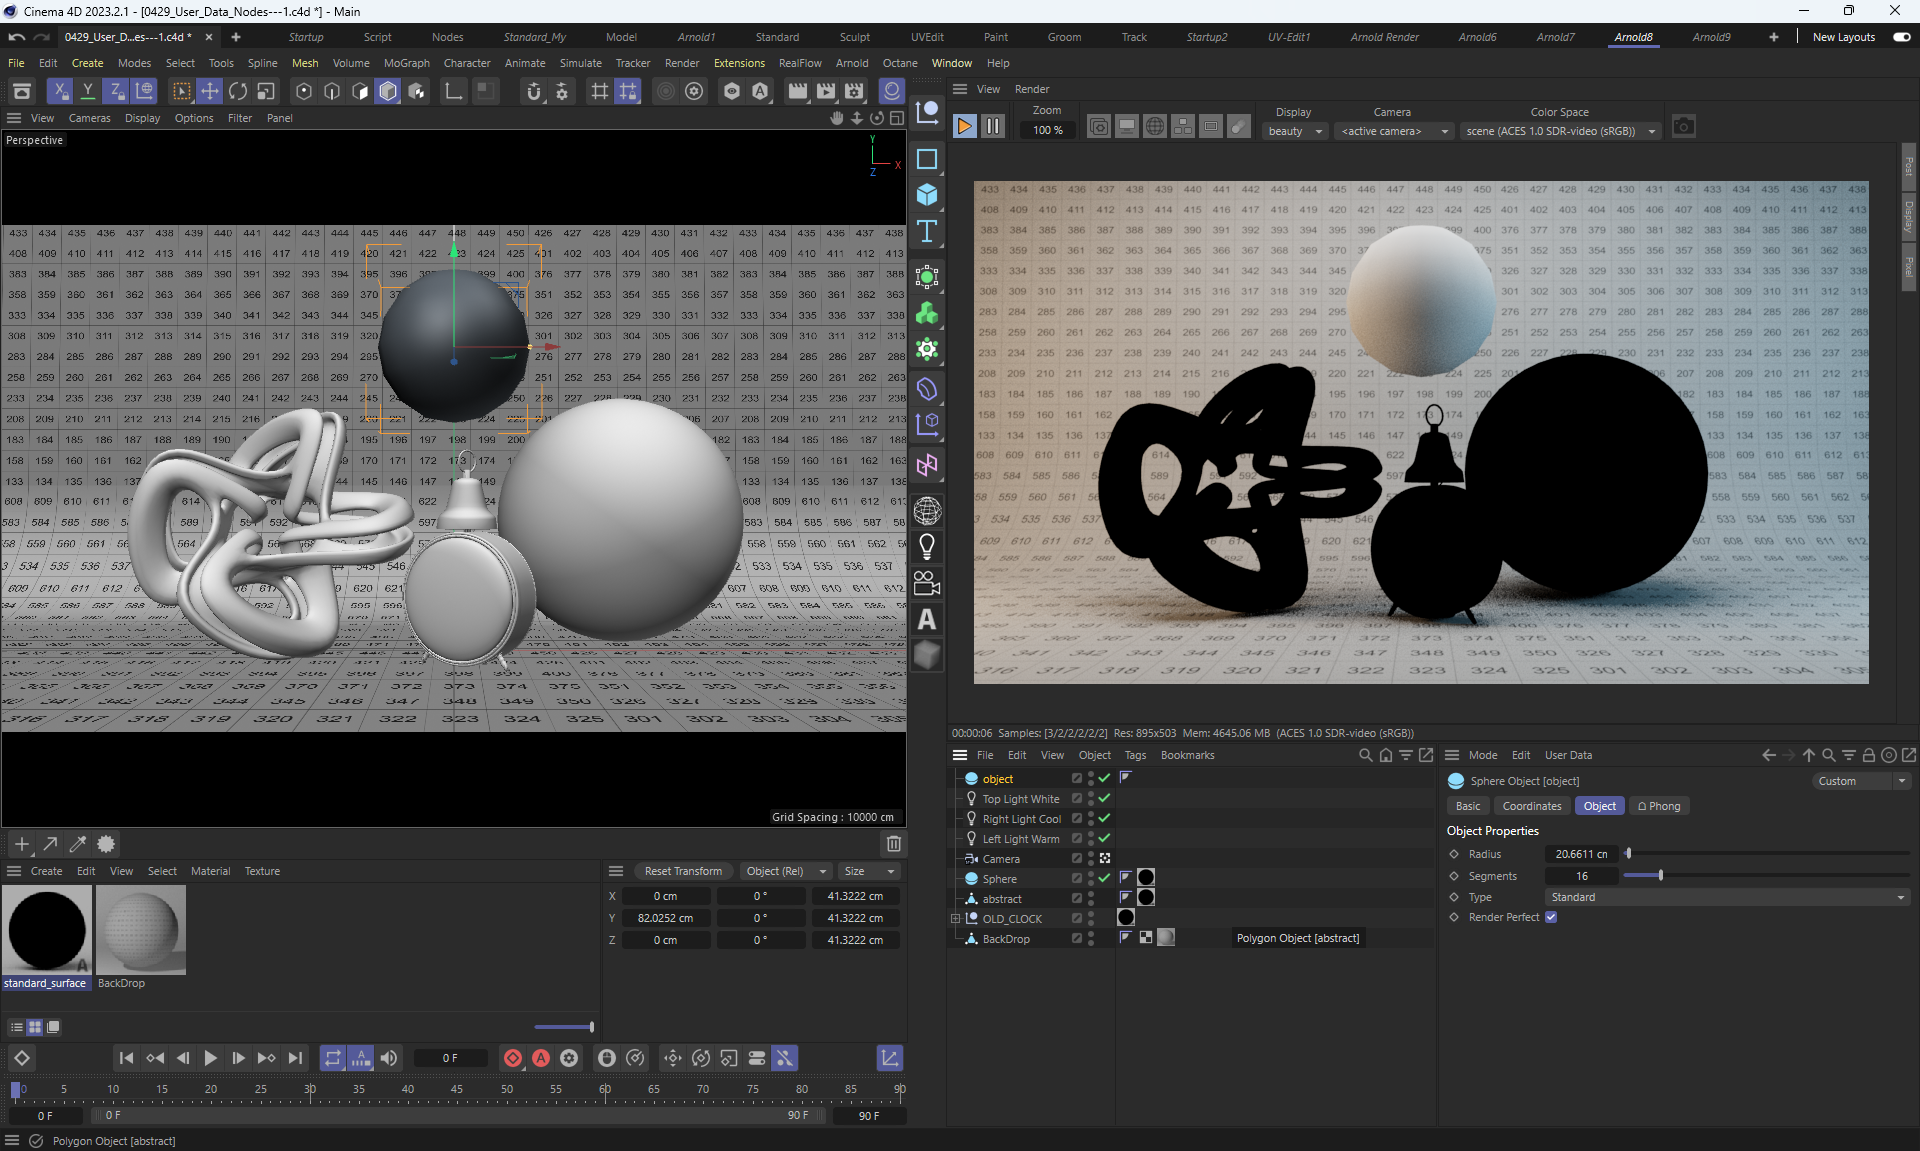Click the Reset Transform button
The height and width of the screenshot is (1151, 1920).
pyautogui.click(x=683, y=871)
